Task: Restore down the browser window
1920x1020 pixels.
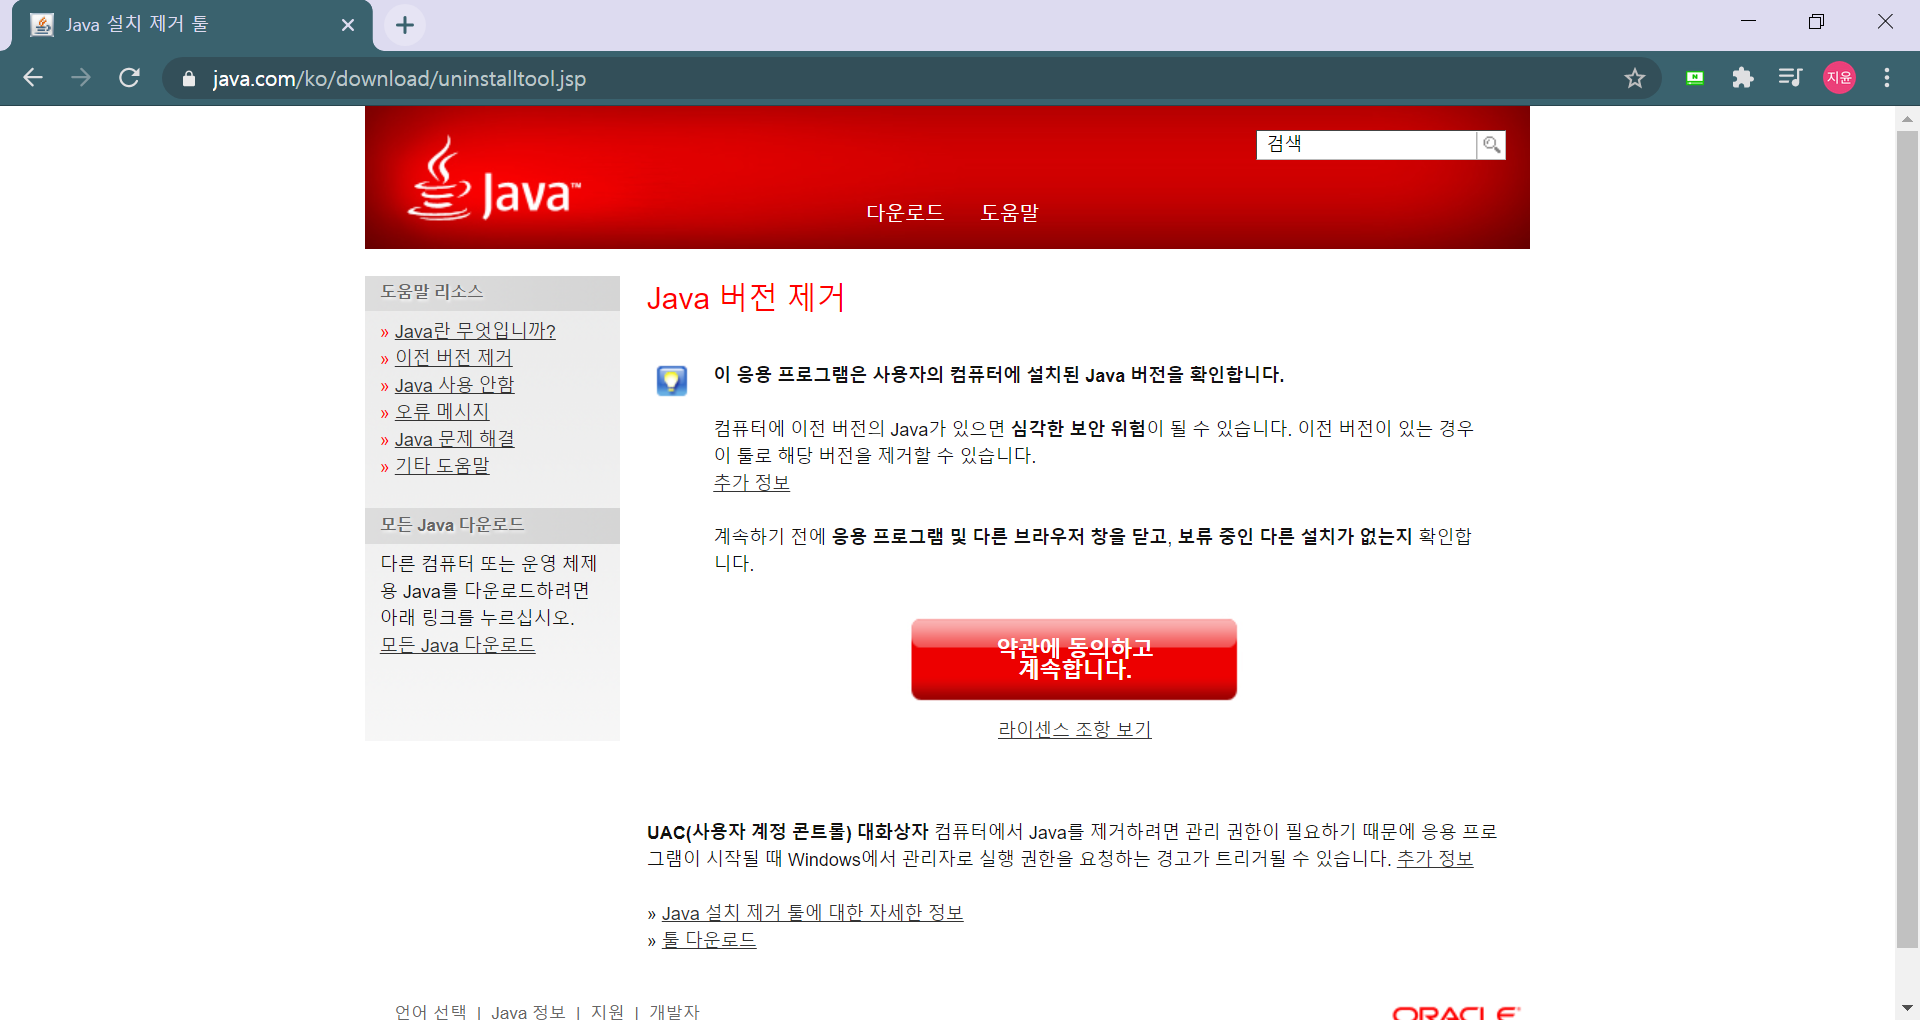Action: [1816, 21]
